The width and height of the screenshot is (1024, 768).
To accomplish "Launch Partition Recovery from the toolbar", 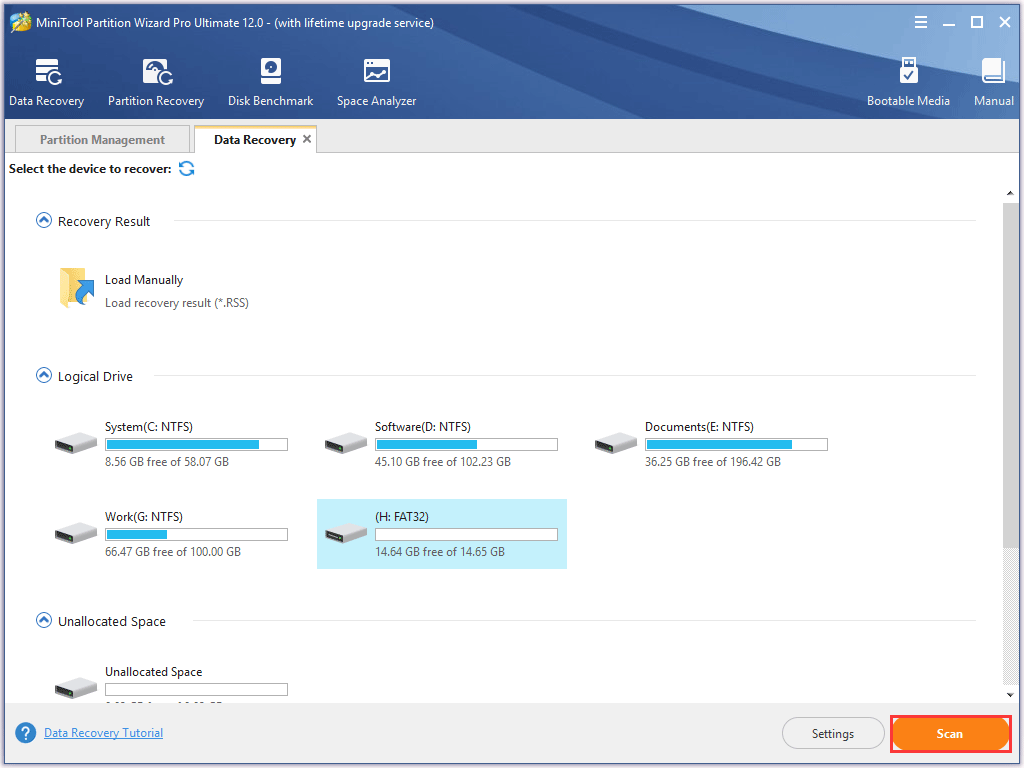I will 156,82.
